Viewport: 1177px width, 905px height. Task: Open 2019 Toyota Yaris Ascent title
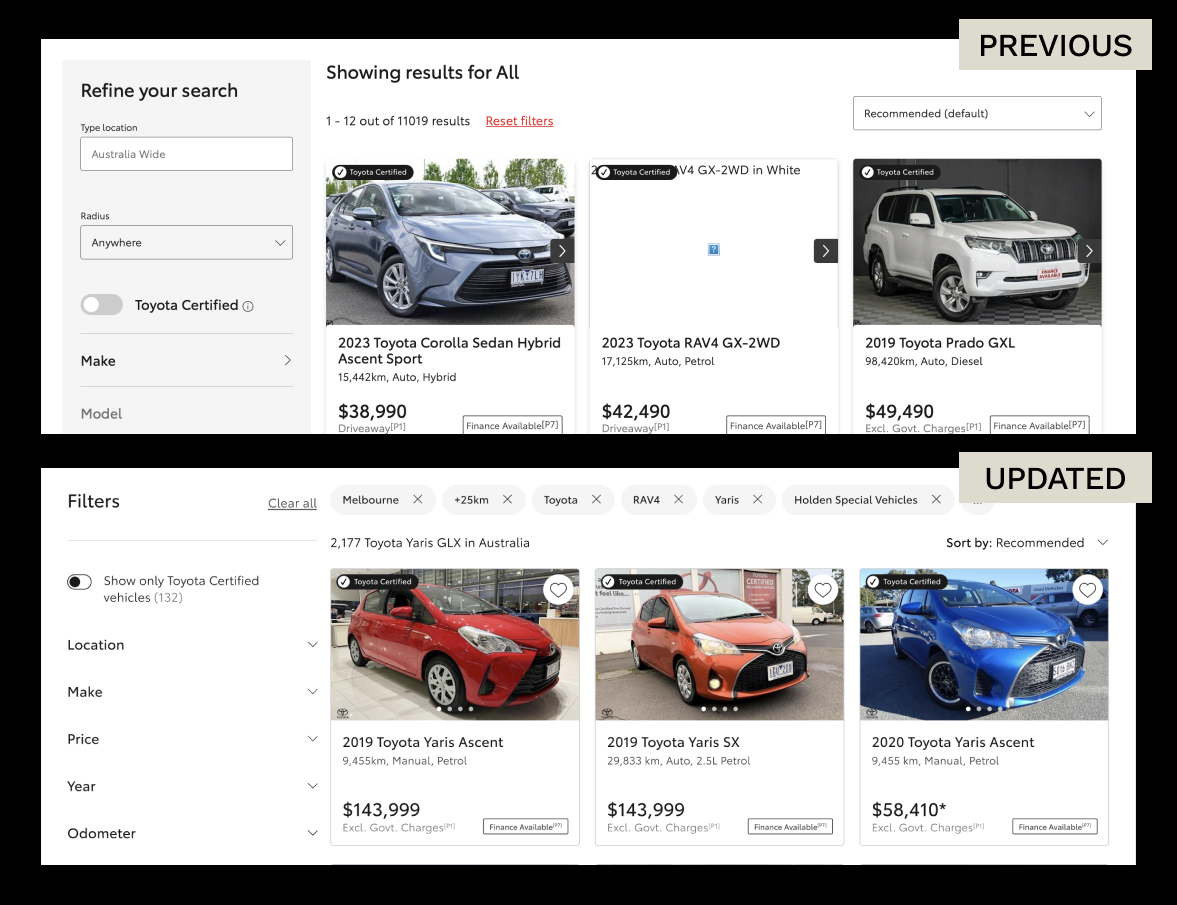point(423,742)
